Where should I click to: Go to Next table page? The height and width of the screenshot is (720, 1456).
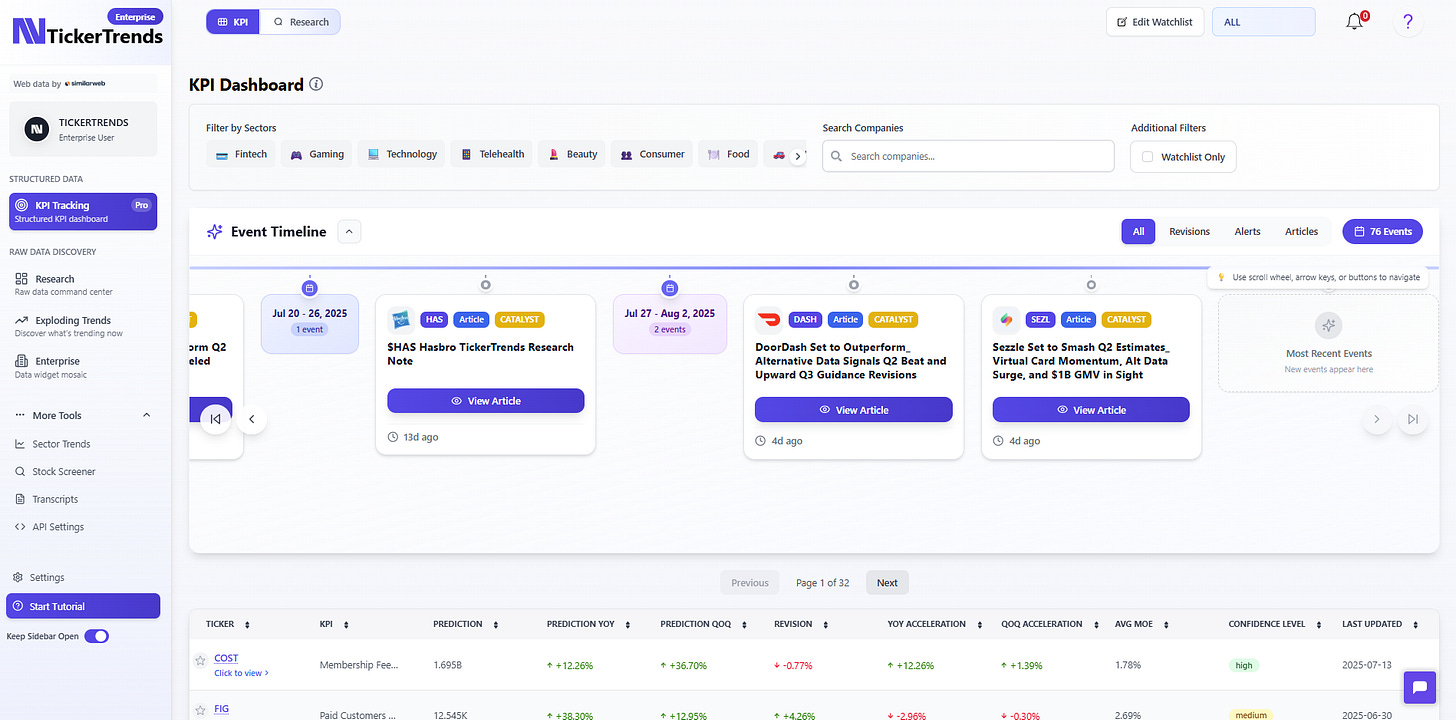tap(887, 583)
